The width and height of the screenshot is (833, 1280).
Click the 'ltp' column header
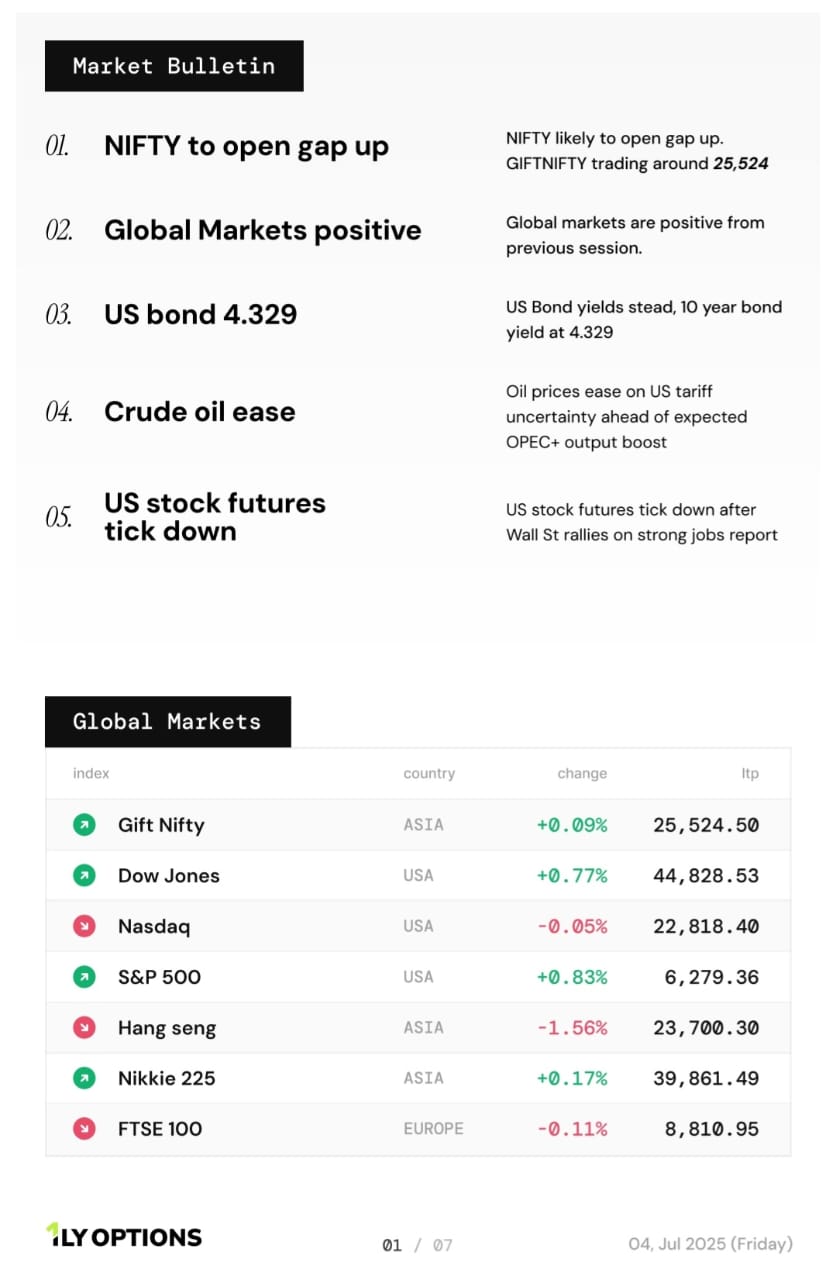(x=750, y=773)
